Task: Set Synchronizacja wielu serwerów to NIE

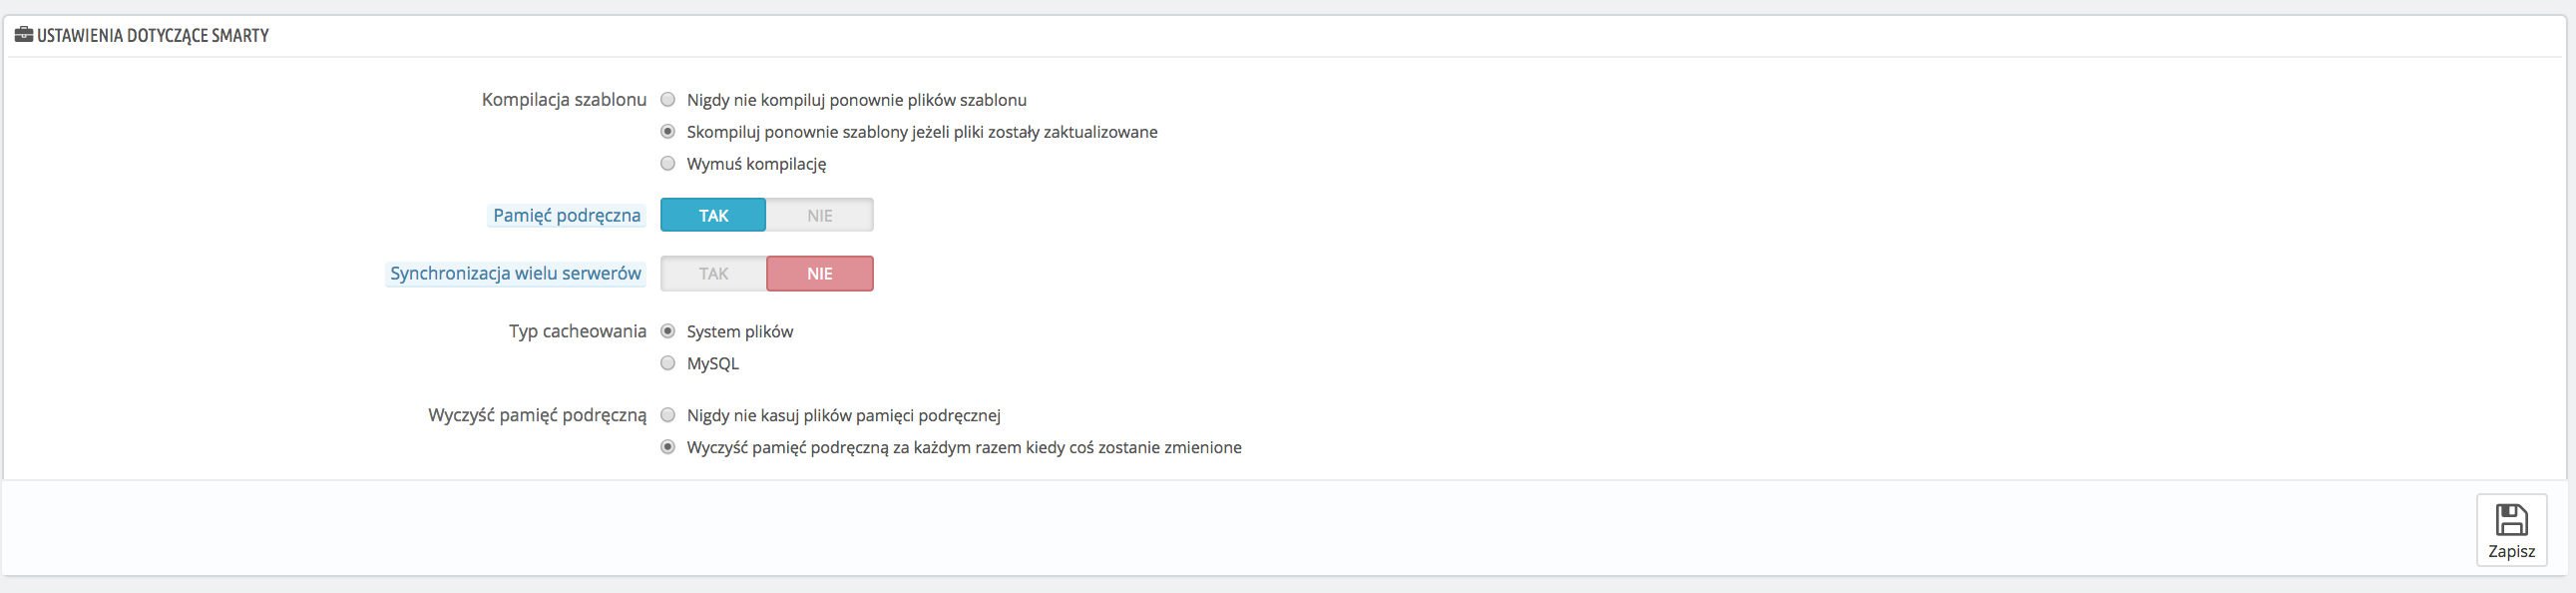Action: (820, 273)
